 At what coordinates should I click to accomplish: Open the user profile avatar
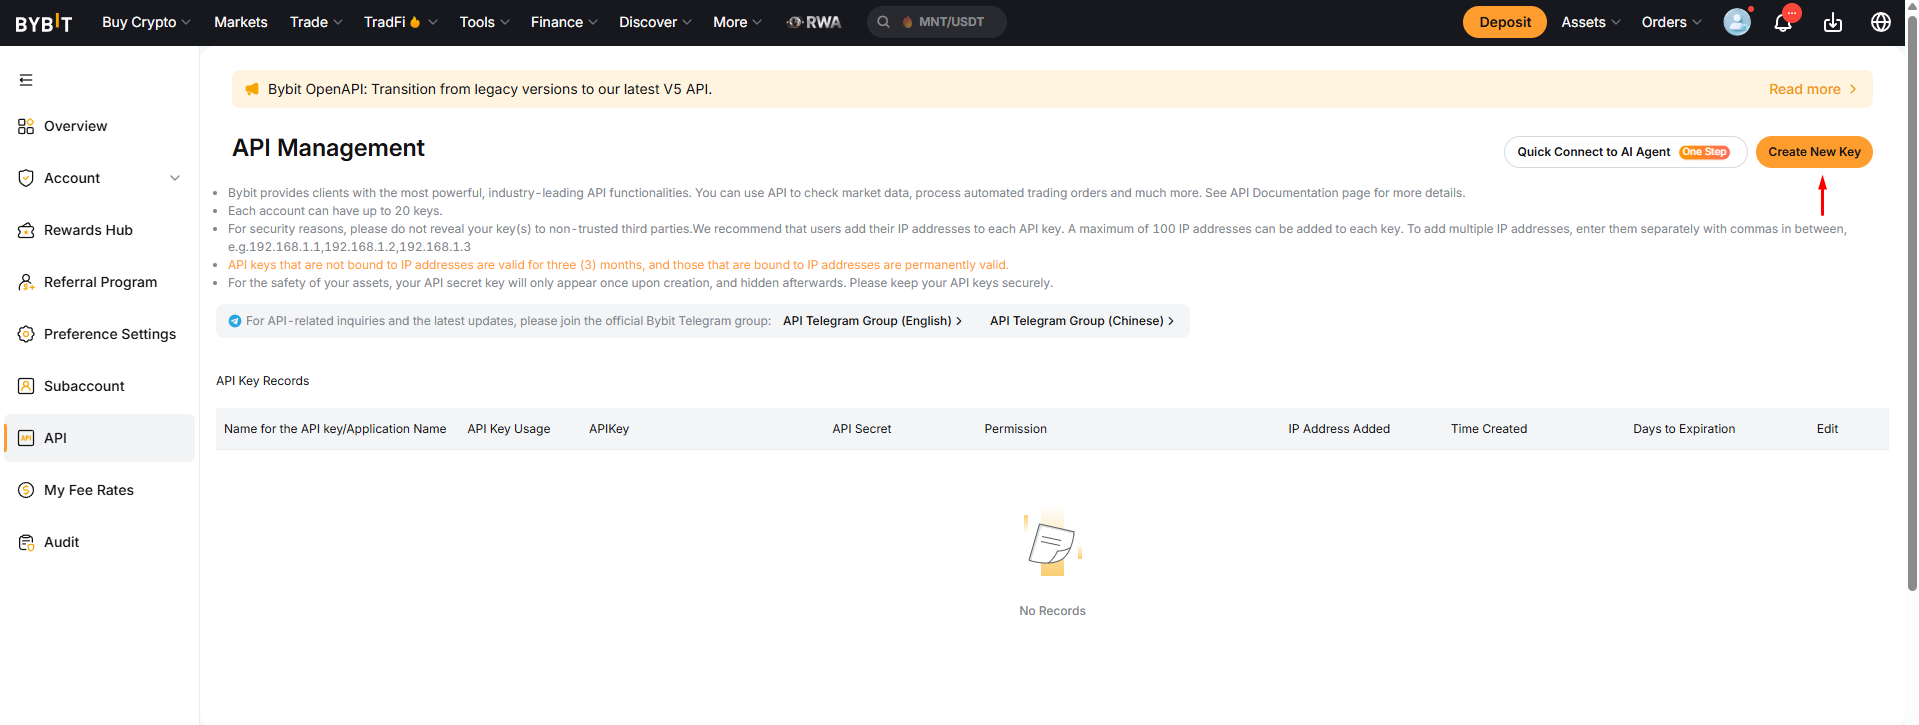1737,22
